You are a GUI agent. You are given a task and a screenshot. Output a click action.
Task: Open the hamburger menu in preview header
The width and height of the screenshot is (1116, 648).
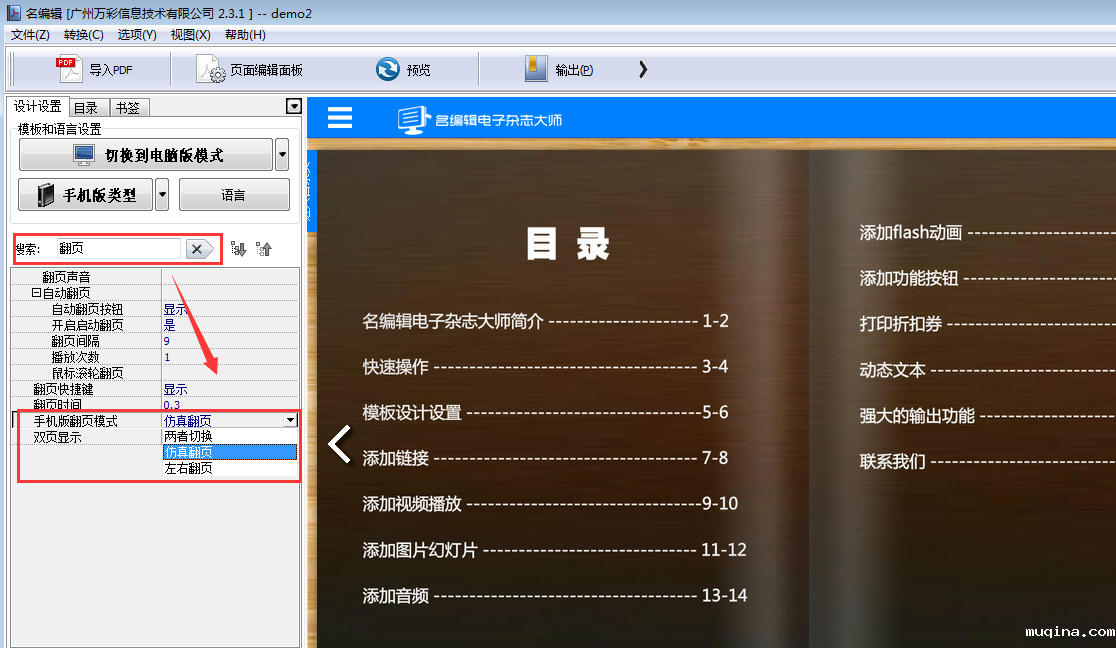[x=340, y=118]
